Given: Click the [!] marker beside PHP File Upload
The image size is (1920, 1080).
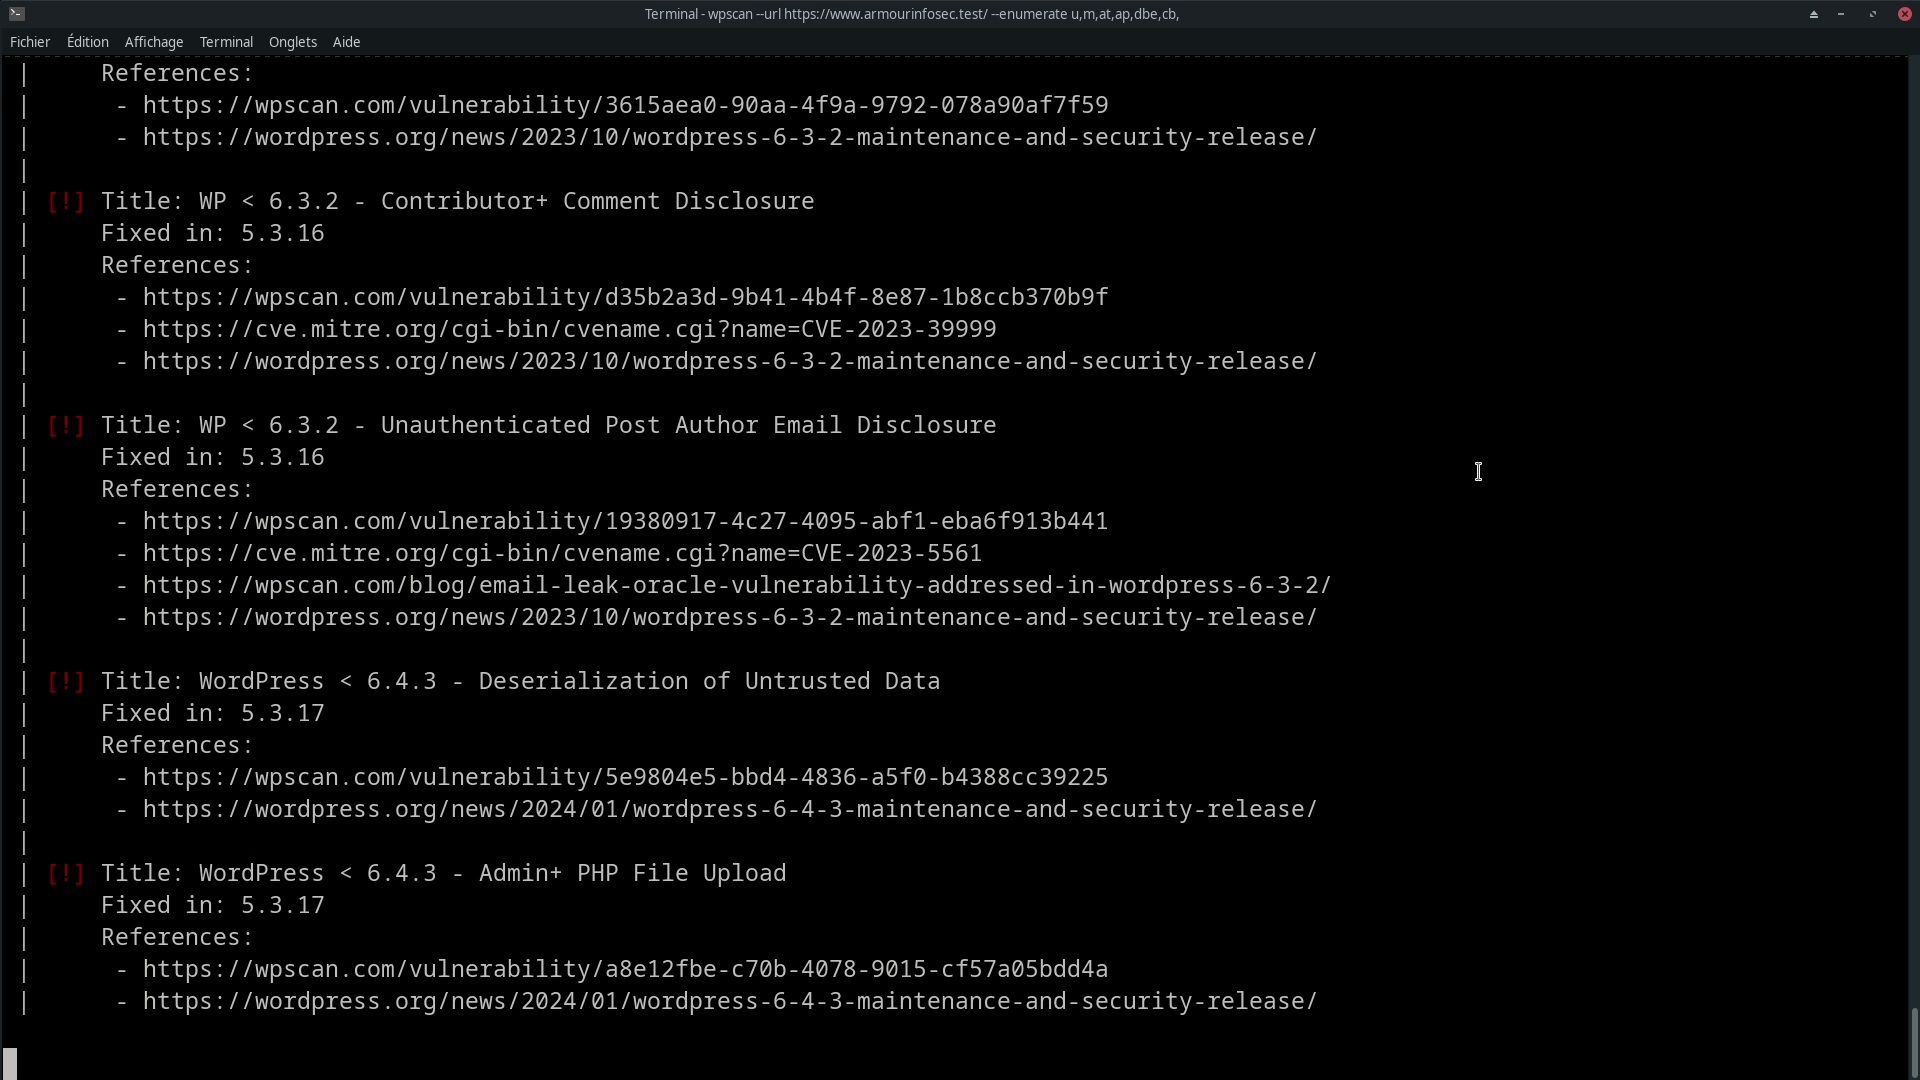Looking at the screenshot, I should [66, 873].
